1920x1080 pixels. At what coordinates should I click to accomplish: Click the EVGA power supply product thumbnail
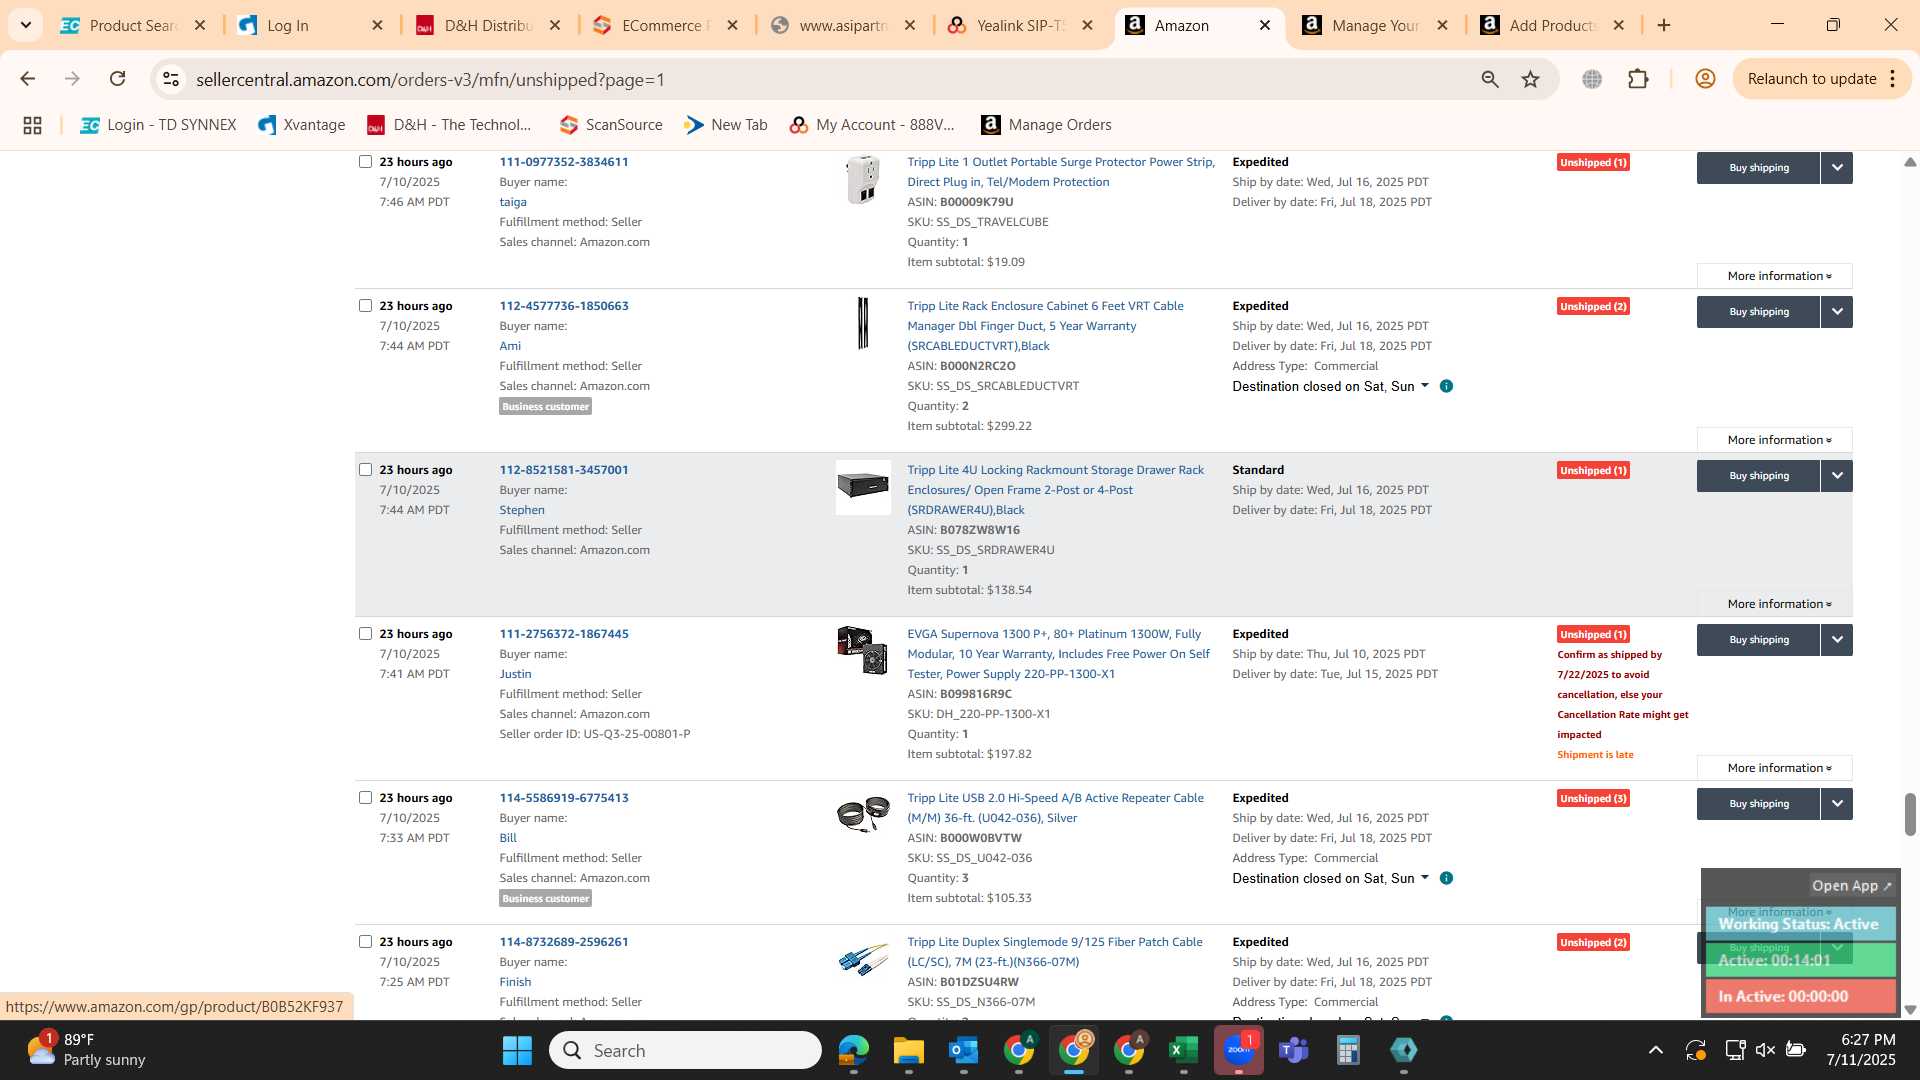point(863,651)
